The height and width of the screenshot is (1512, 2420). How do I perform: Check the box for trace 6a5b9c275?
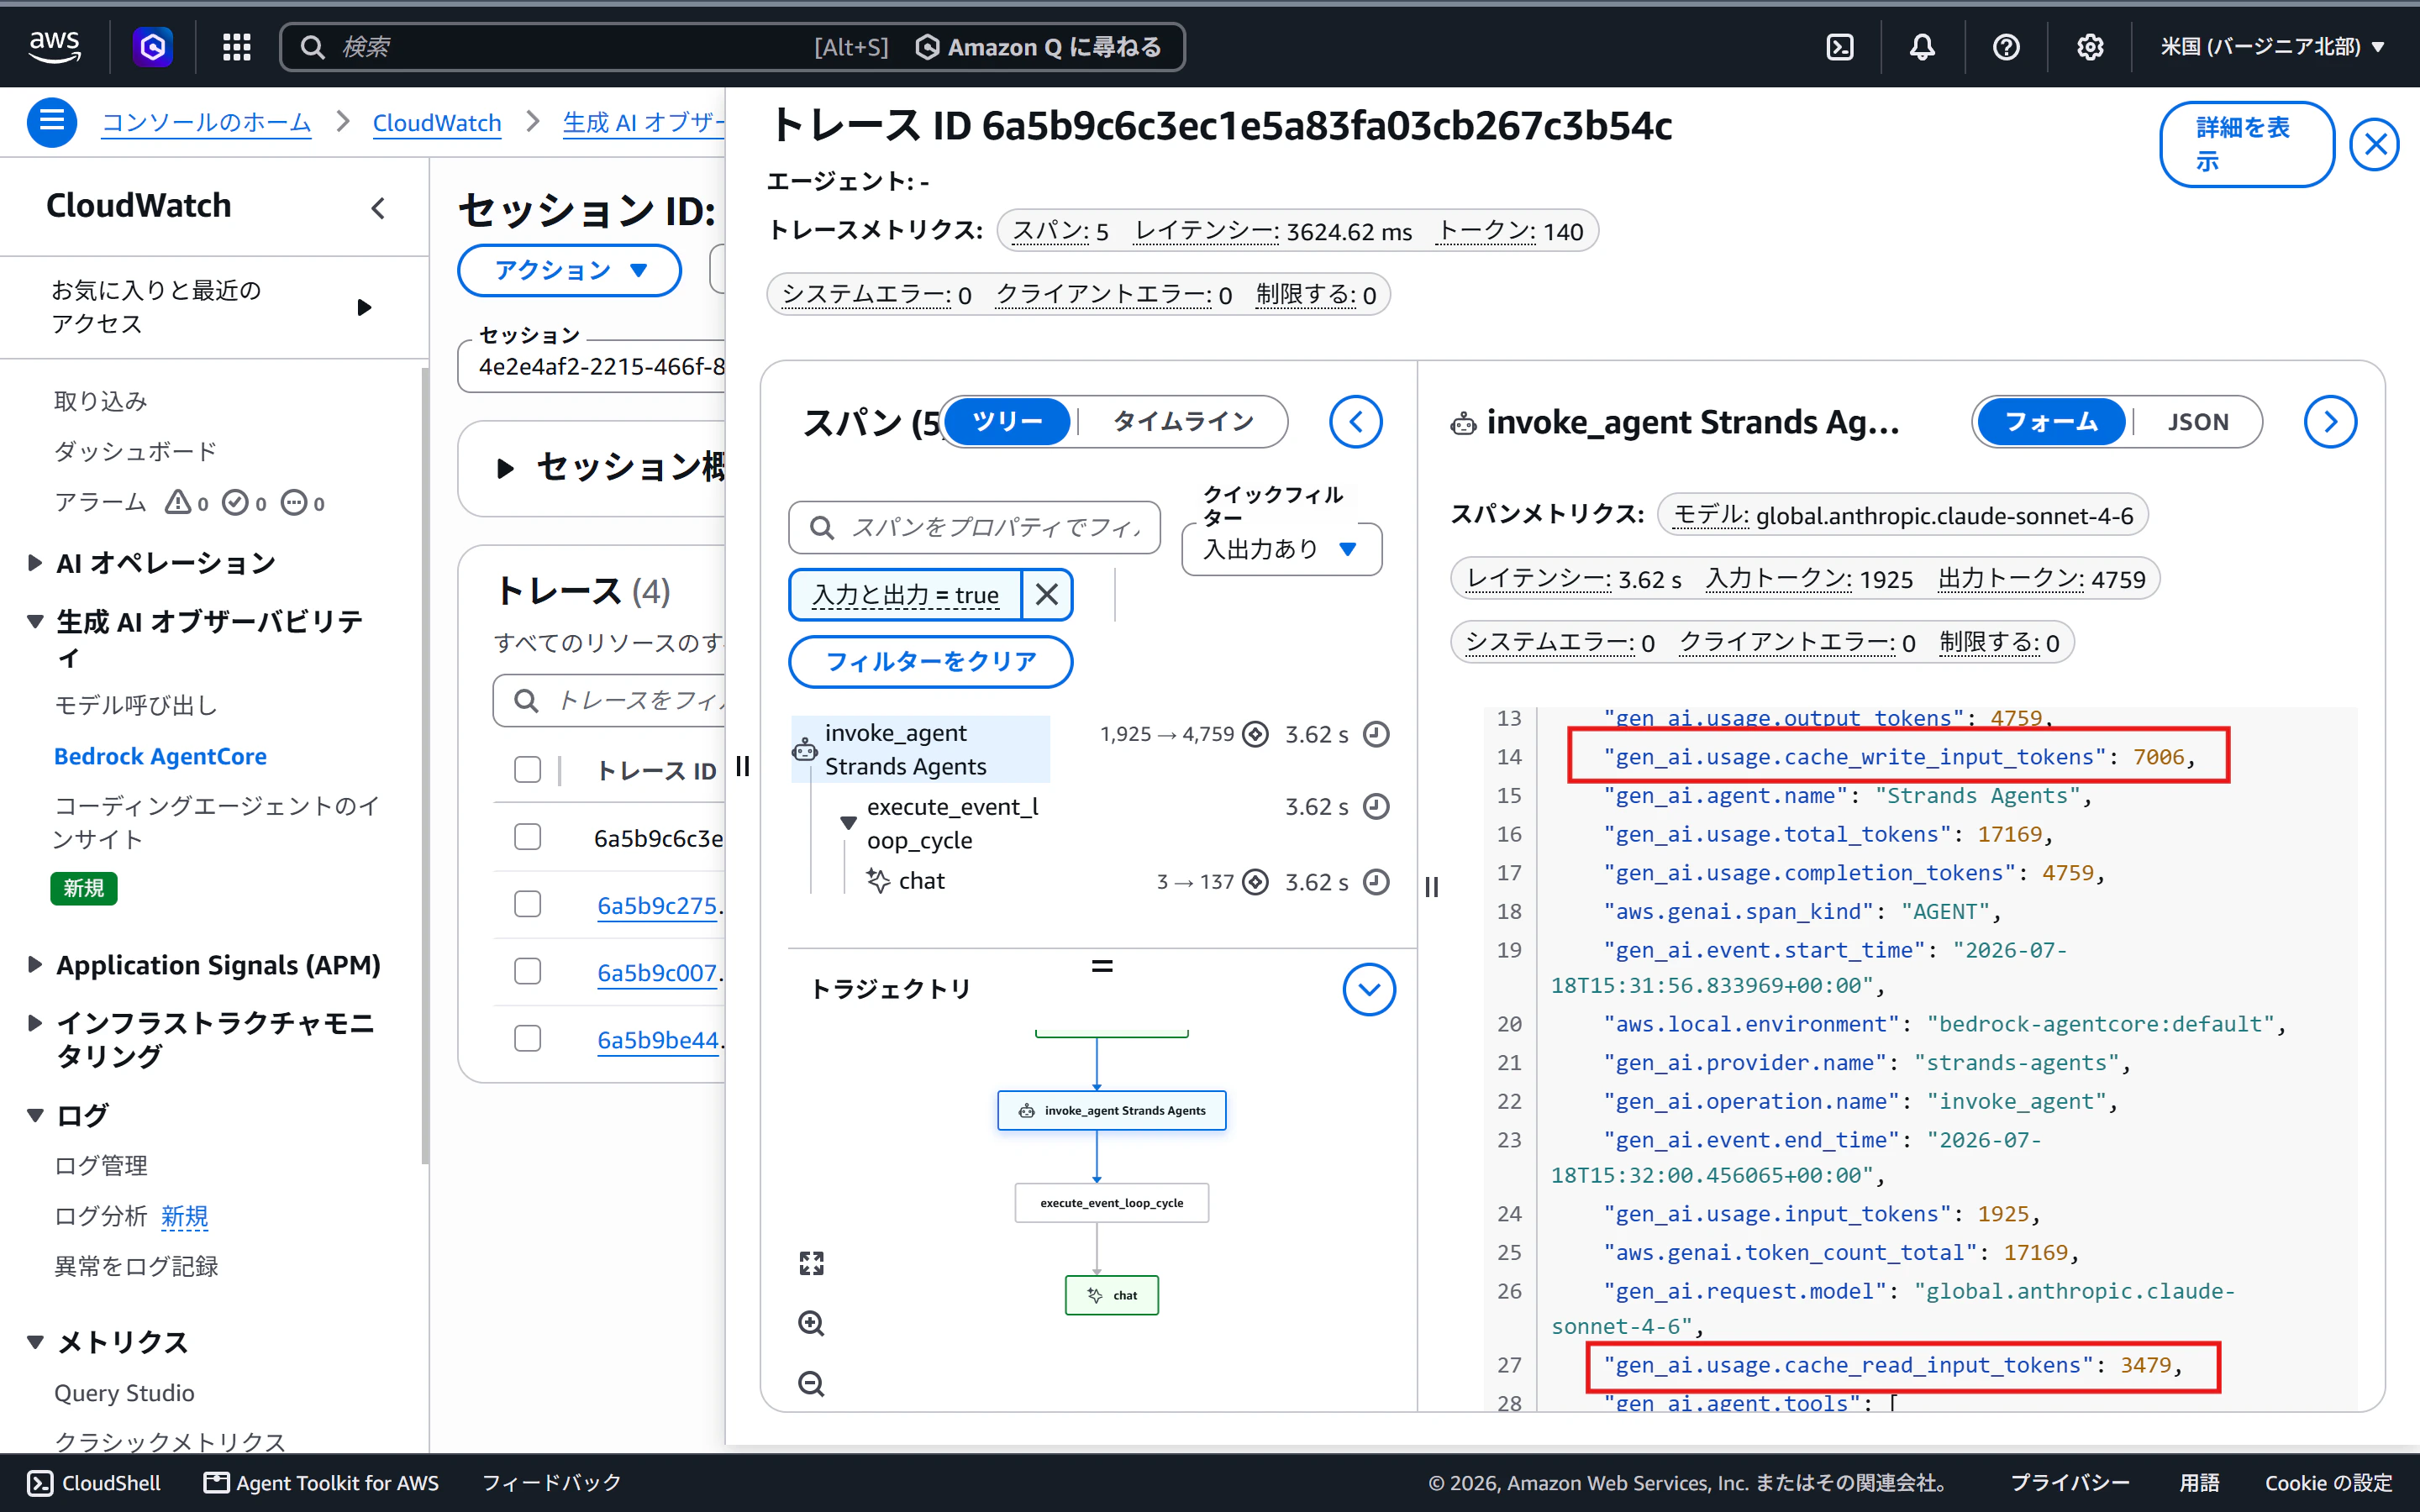coord(527,904)
